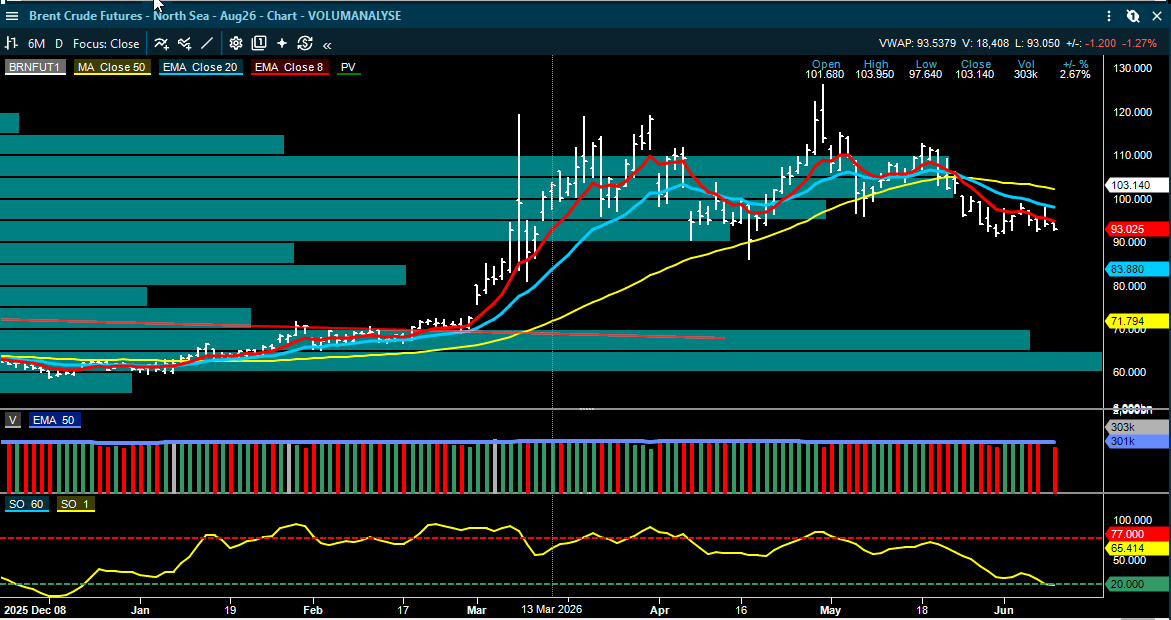This screenshot has height=620, width=1171.
Task: Click the window title Brent Crude Futures
Action: (x=215, y=16)
